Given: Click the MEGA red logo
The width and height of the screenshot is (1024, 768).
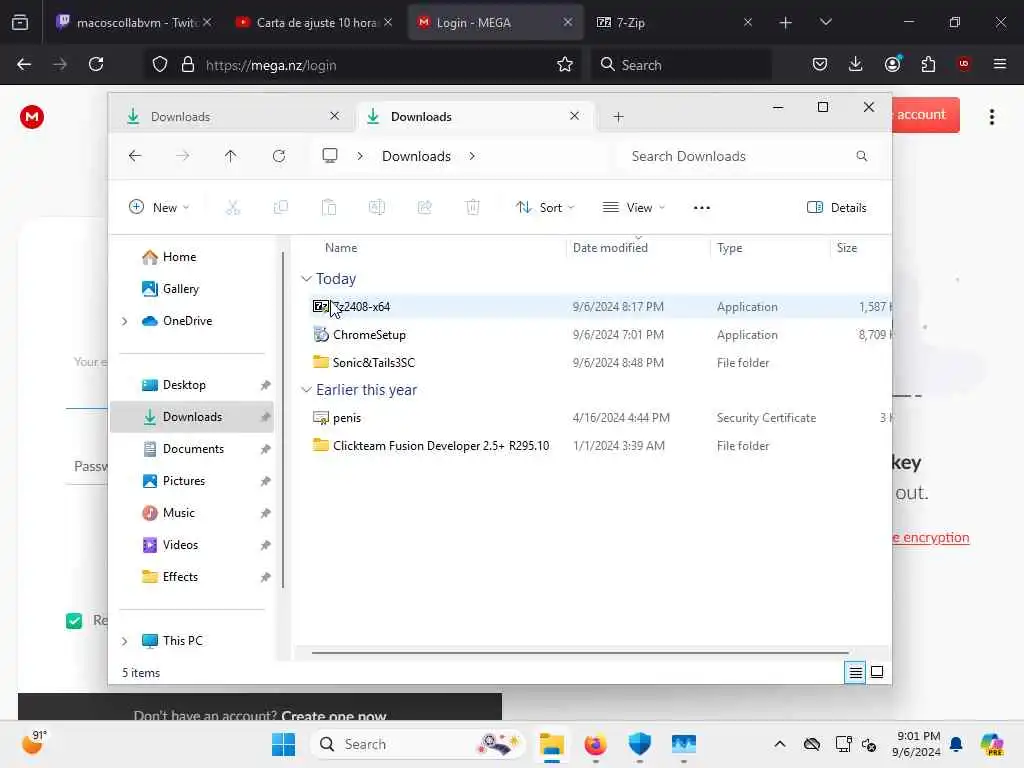Looking at the screenshot, I should (31, 117).
